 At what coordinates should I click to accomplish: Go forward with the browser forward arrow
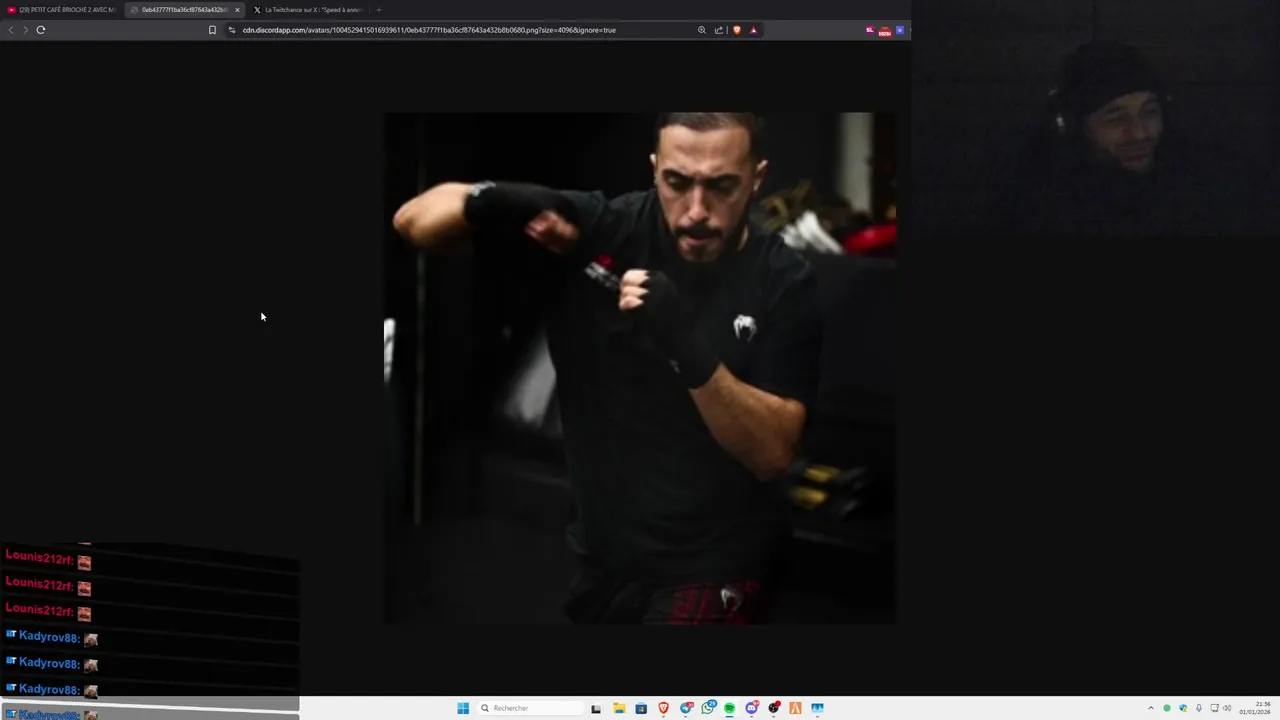point(26,30)
